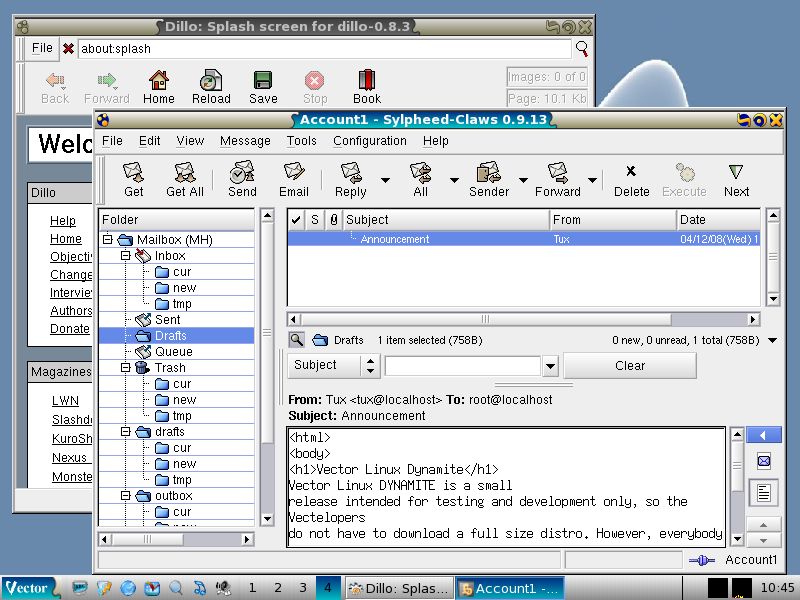
Task: Click the Send queued messages icon
Action: pos(242,179)
